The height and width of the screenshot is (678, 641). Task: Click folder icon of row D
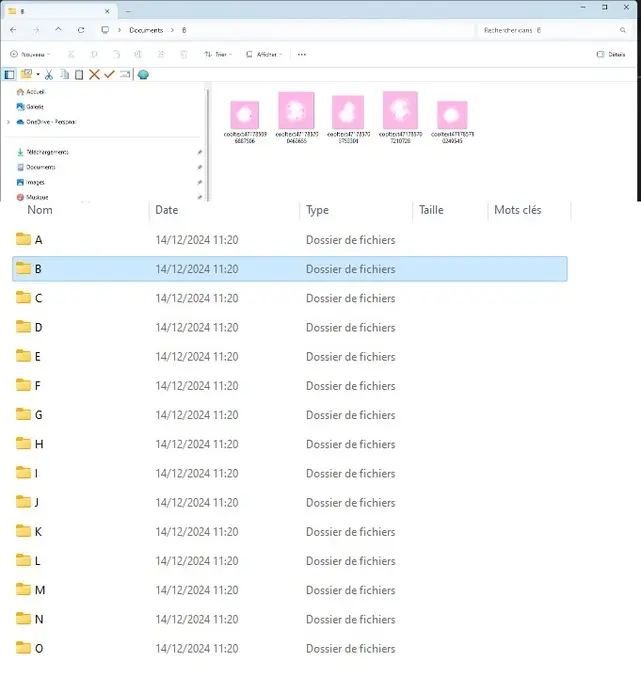point(23,327)
